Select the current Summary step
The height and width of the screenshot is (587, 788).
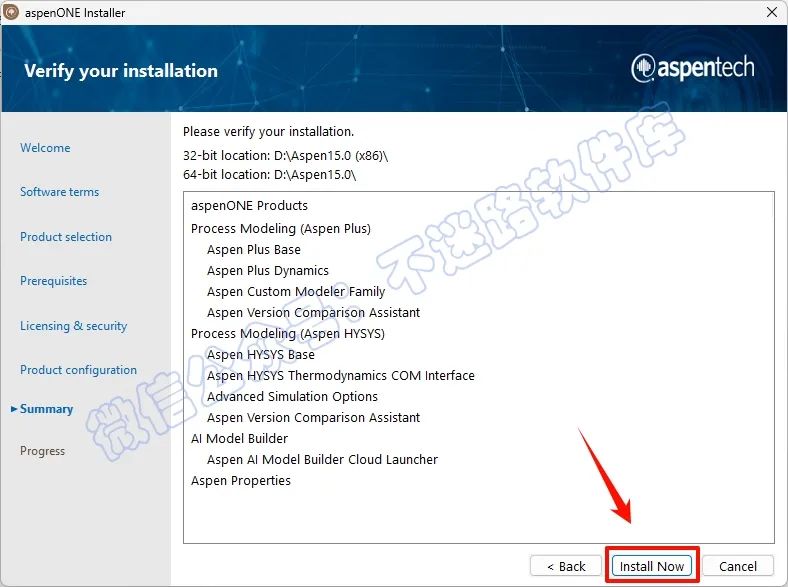click(46, 409)
